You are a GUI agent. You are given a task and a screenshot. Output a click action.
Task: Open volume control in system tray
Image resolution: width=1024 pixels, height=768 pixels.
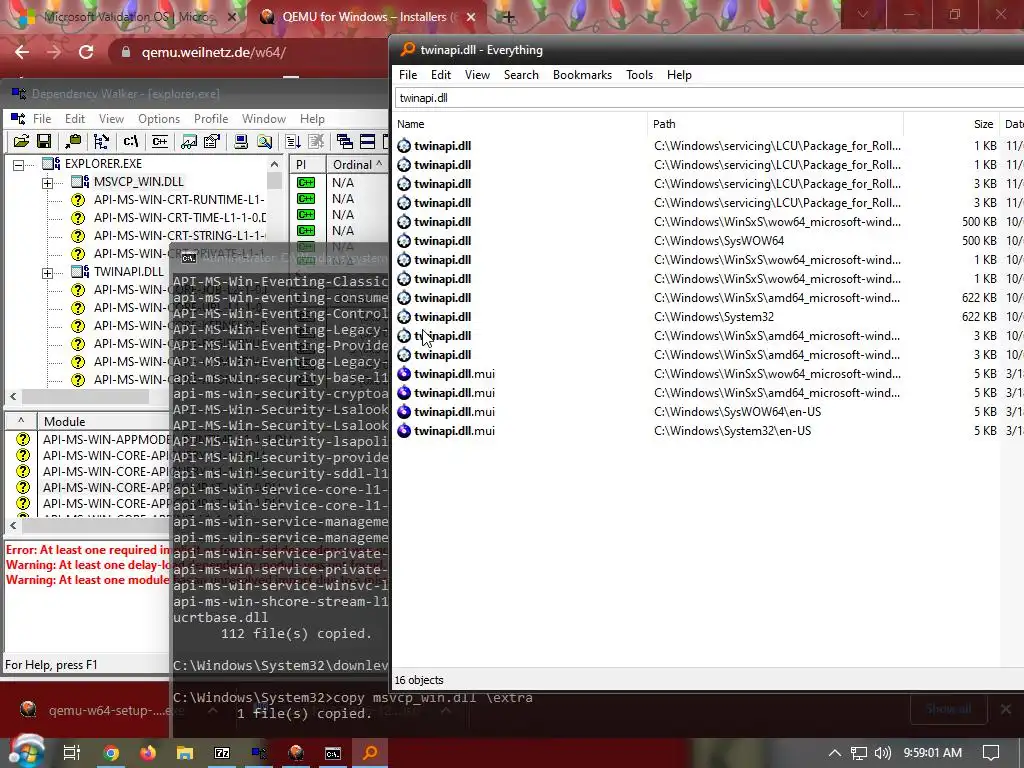(882, 753)
